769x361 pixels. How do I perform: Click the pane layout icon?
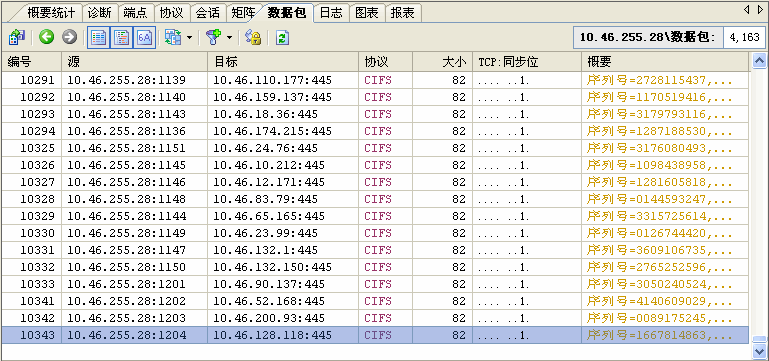pos(173,37)
